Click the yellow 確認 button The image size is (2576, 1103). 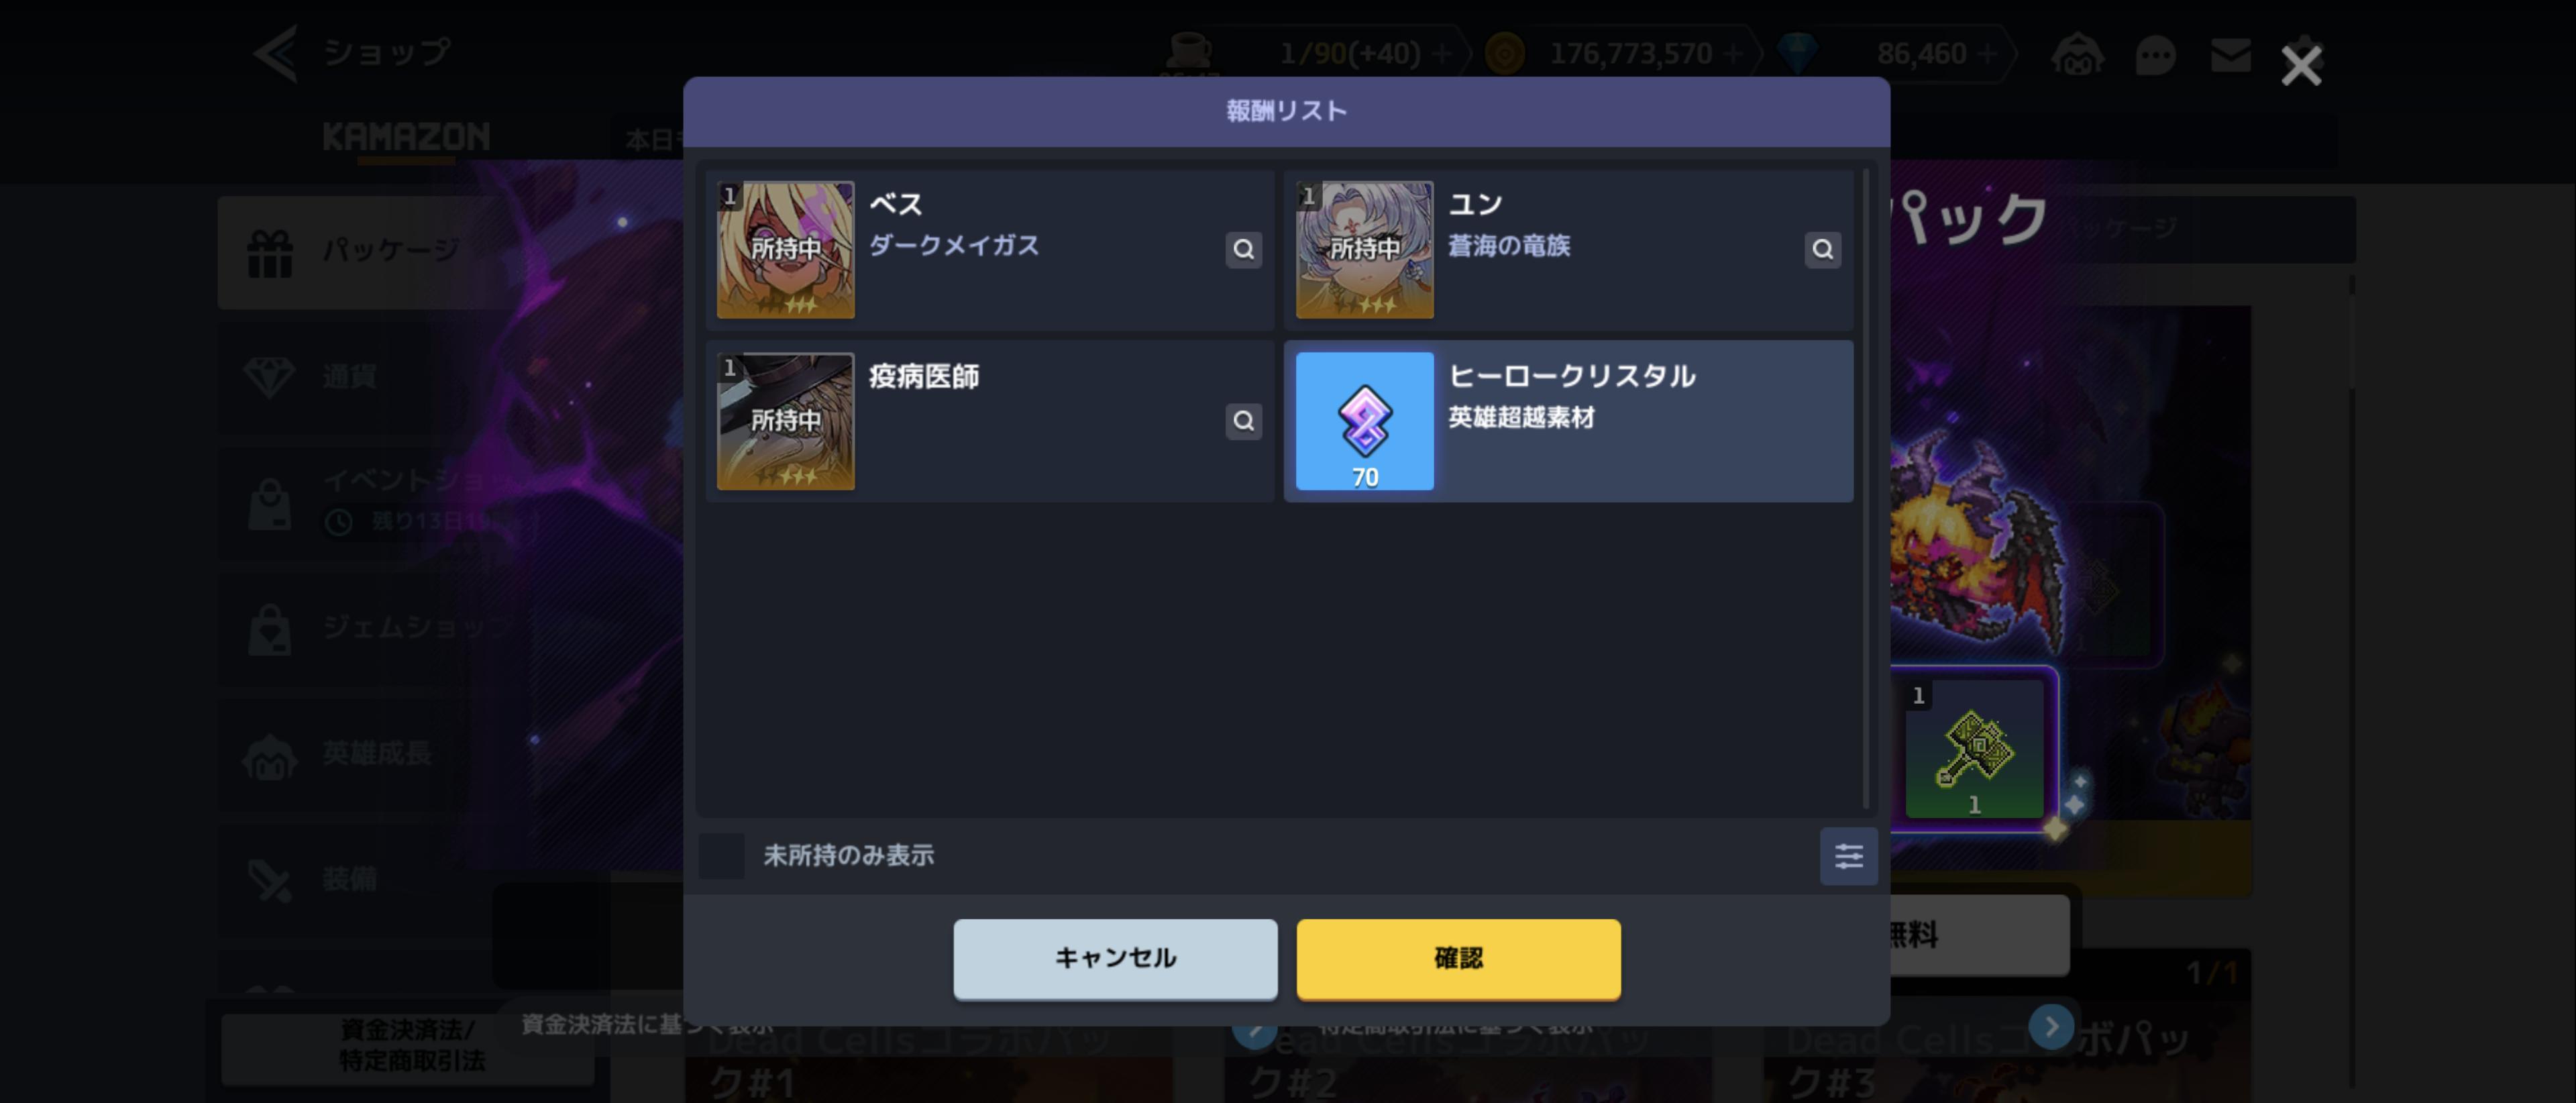tap(1458, 958)
